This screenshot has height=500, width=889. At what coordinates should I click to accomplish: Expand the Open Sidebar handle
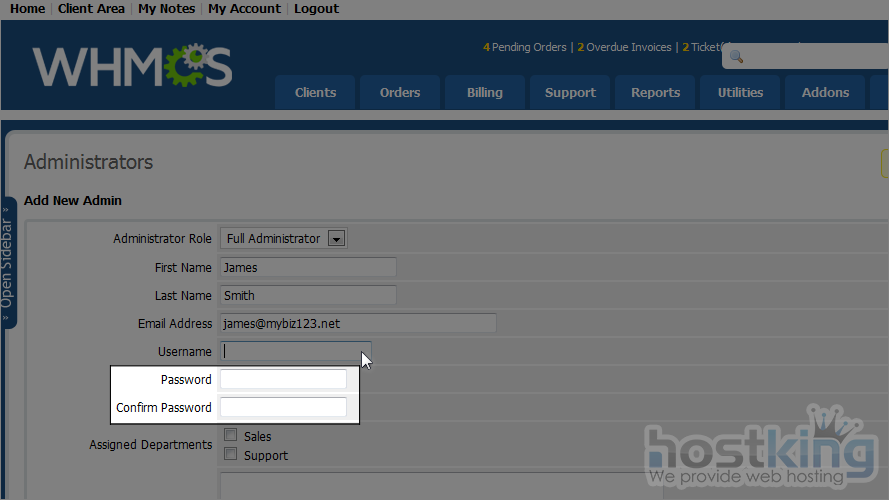(7, 262)
